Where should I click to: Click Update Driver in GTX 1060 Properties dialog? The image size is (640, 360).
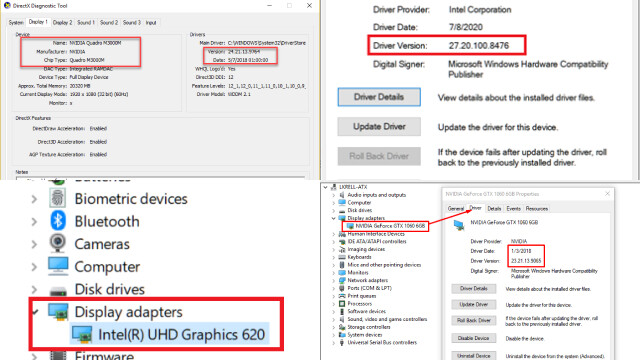pos(473,304)
